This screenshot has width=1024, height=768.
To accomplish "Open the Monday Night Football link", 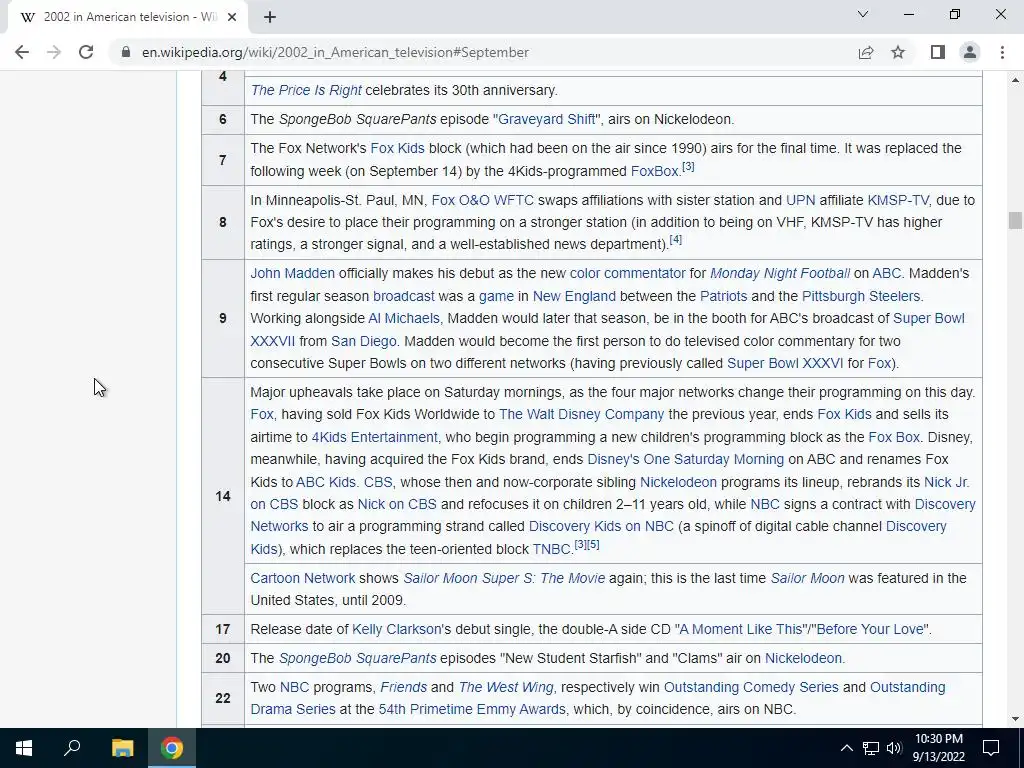I will [x=780, y=273].
